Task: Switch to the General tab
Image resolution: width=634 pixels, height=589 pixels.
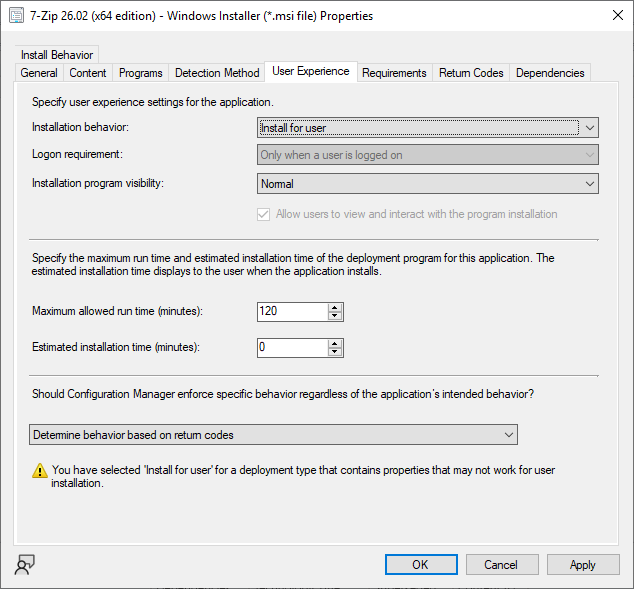Action: pos(39,73)
